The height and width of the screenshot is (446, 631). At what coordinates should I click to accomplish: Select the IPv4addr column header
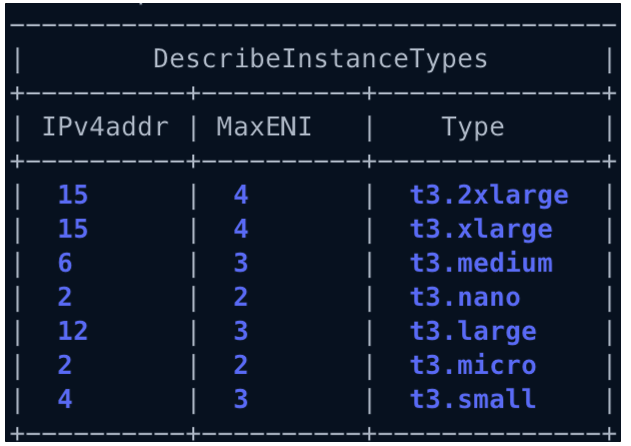coord(105,127)
